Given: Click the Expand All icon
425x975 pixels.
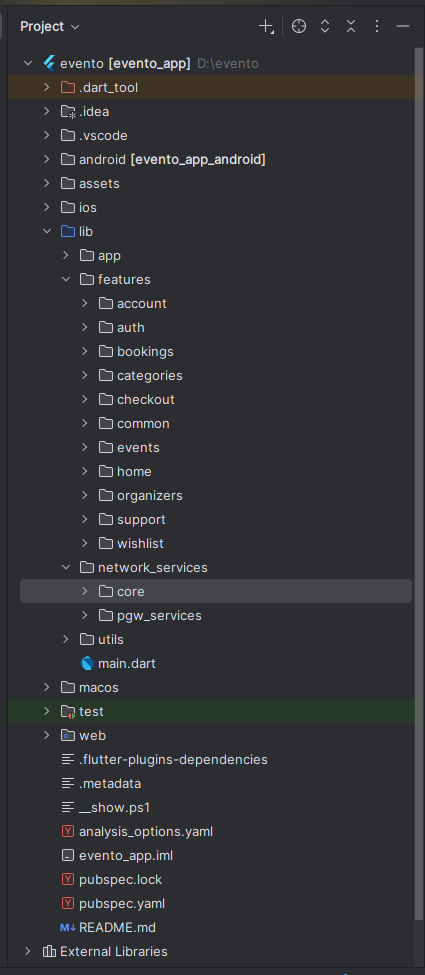Looking at the screenshot, I should 325,26.
